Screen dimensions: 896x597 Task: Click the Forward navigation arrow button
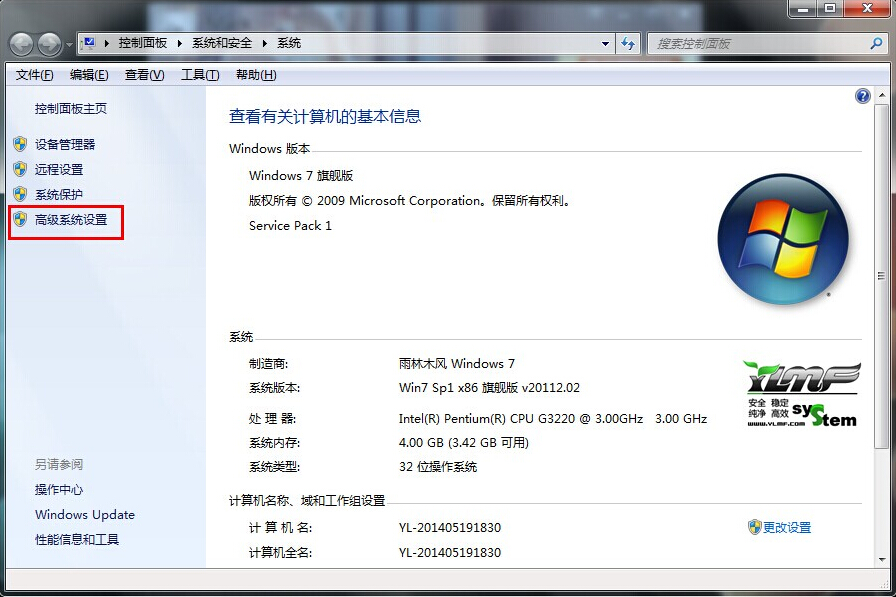tap(49, 44)
